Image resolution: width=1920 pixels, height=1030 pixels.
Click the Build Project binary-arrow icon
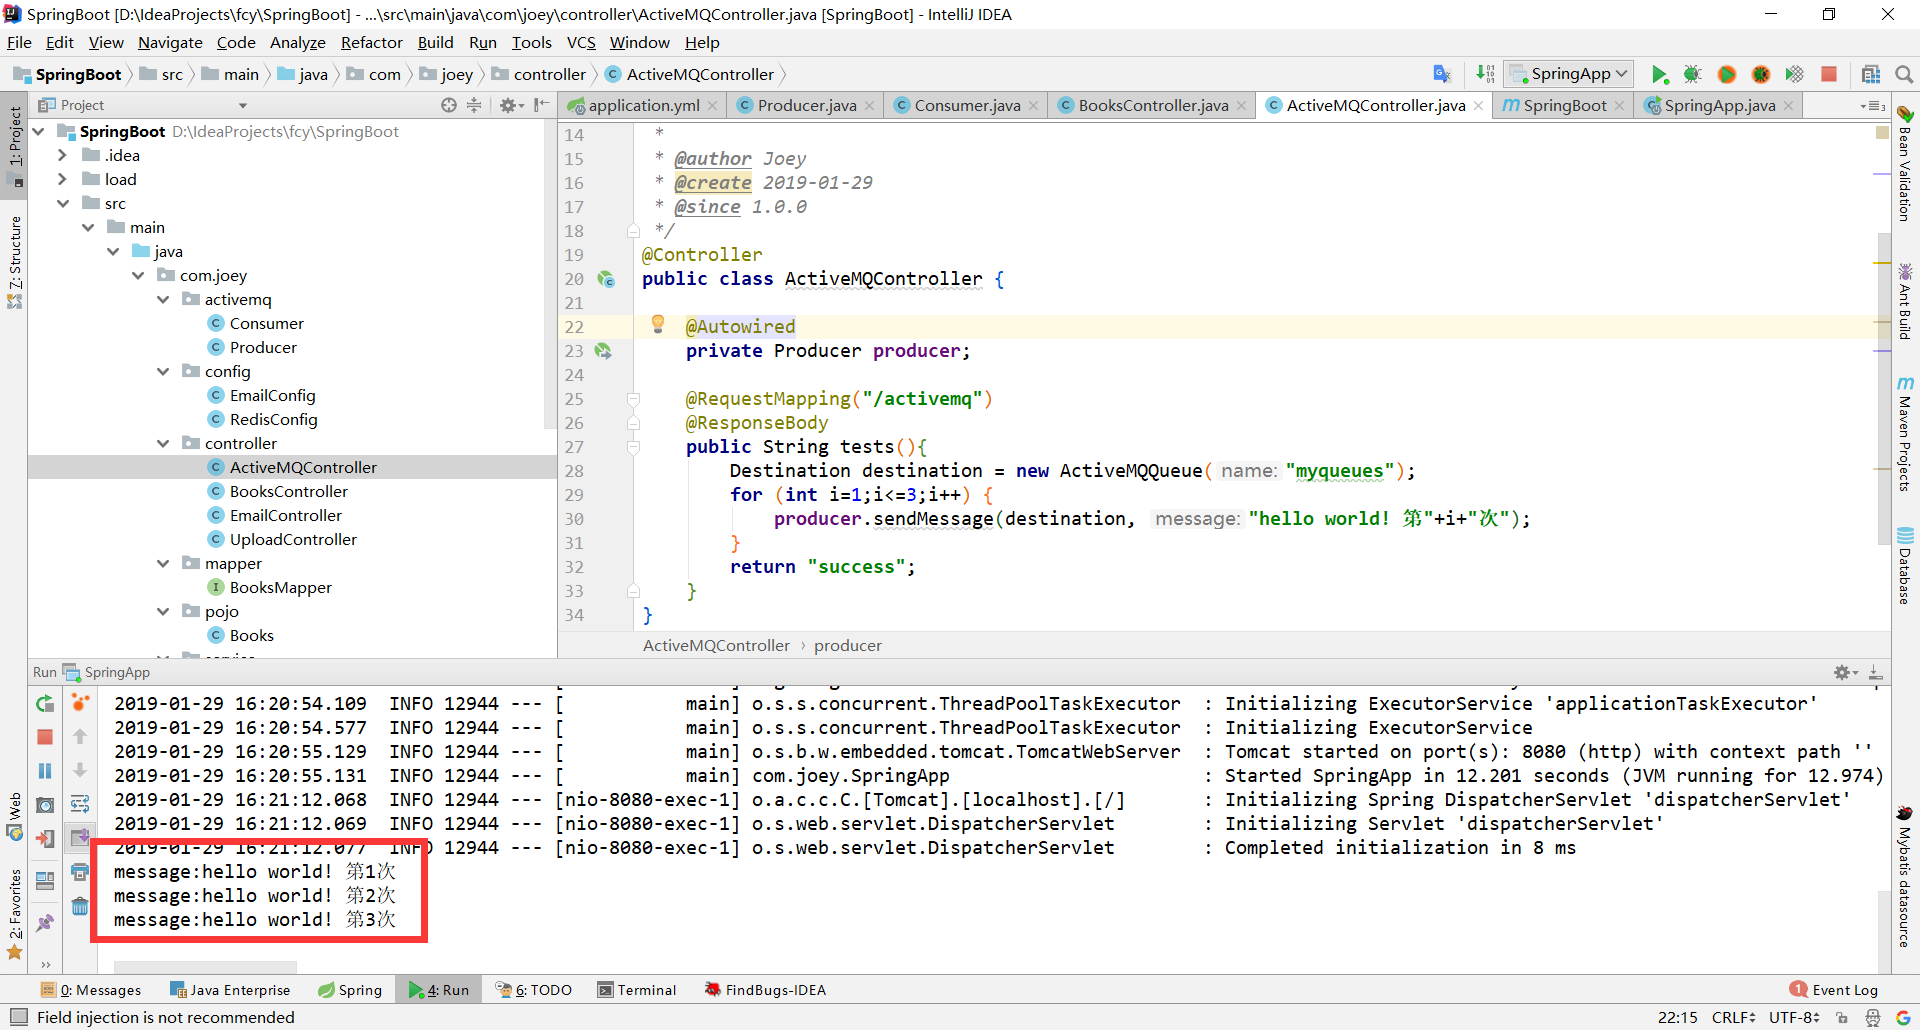(1485, 74)
